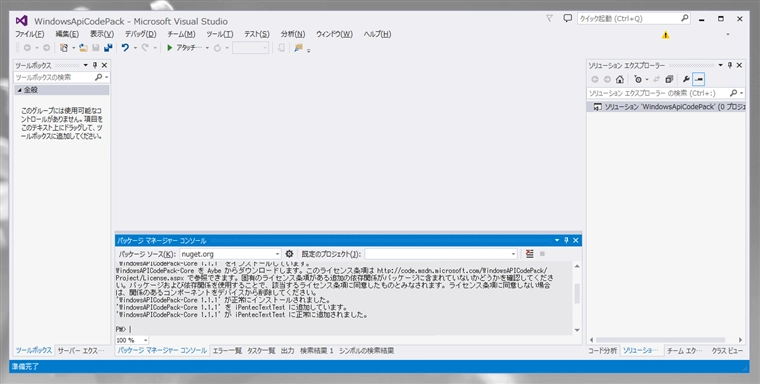Open the 分析(N) menu
760x384 pixels.
[293, 34]
